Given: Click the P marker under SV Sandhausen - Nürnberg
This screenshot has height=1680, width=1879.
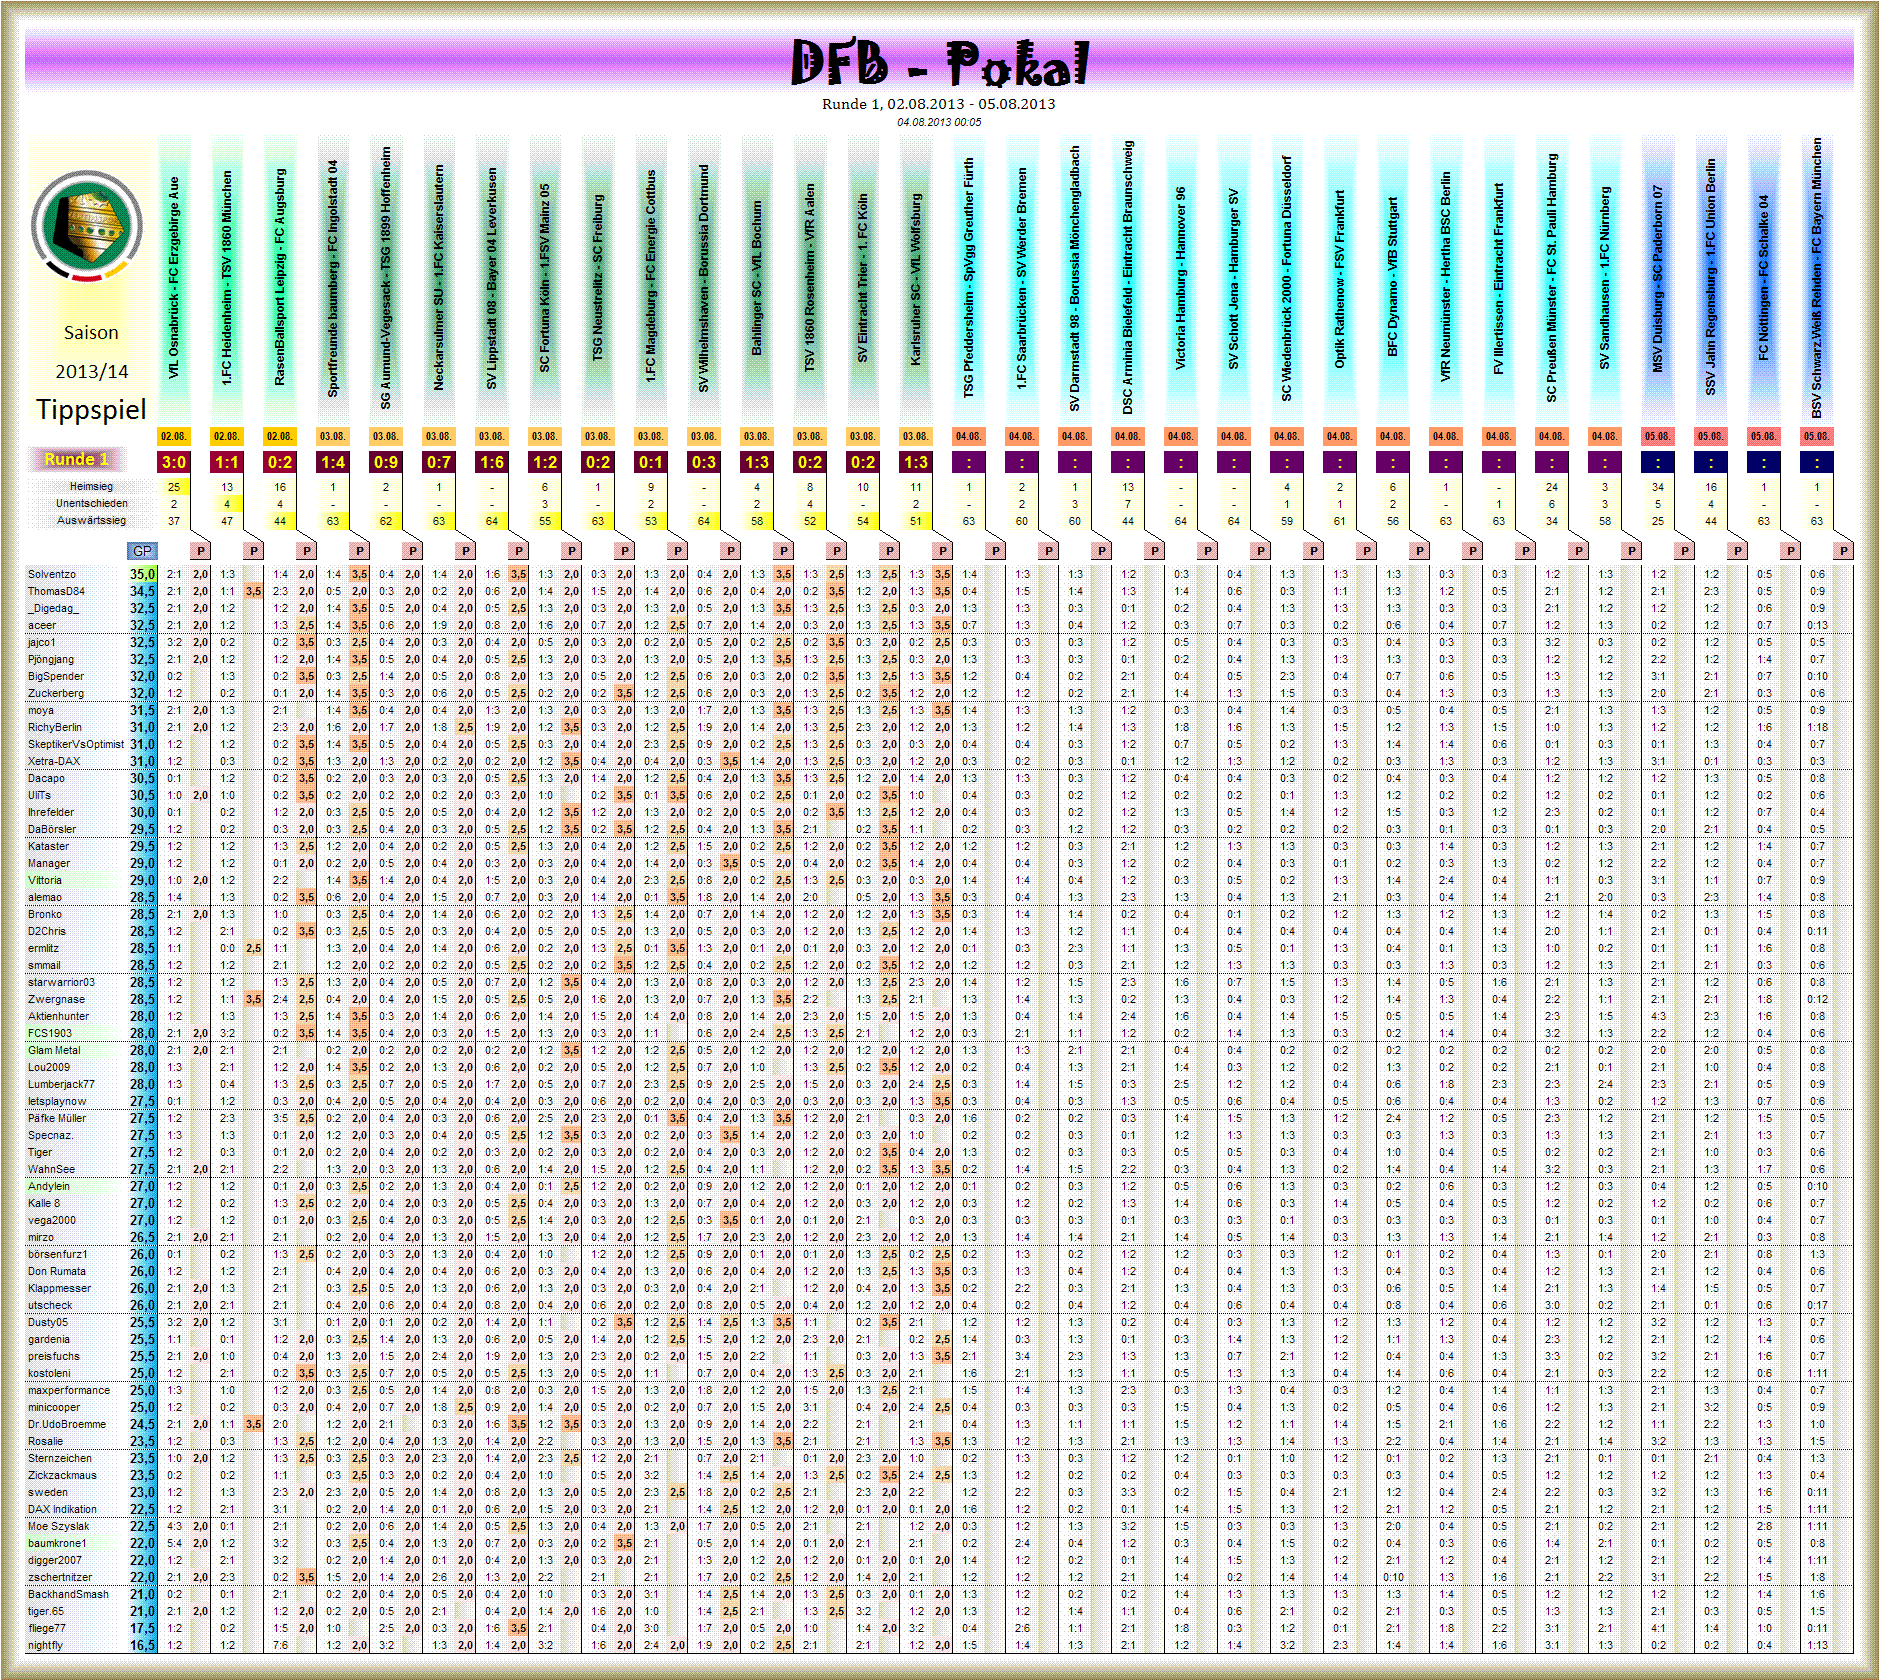Looking at the screenshot, I should [x=1631, y=551].
